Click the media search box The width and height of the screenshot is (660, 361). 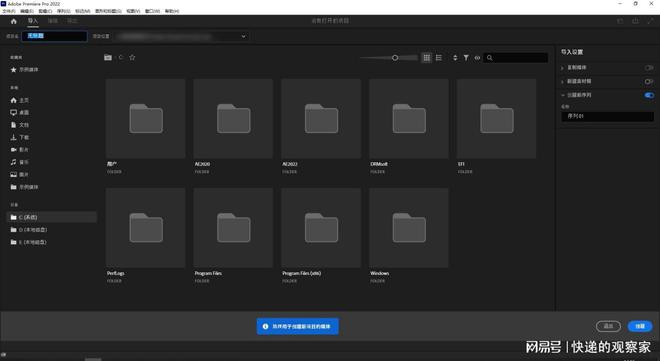[x=516, y=58]
